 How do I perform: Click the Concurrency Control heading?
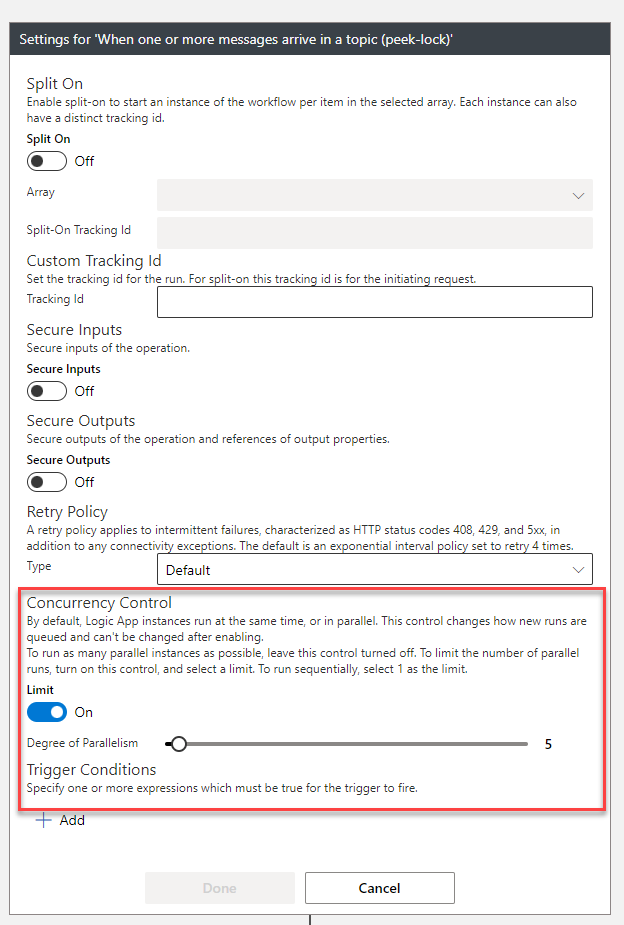tap(99, 603)
